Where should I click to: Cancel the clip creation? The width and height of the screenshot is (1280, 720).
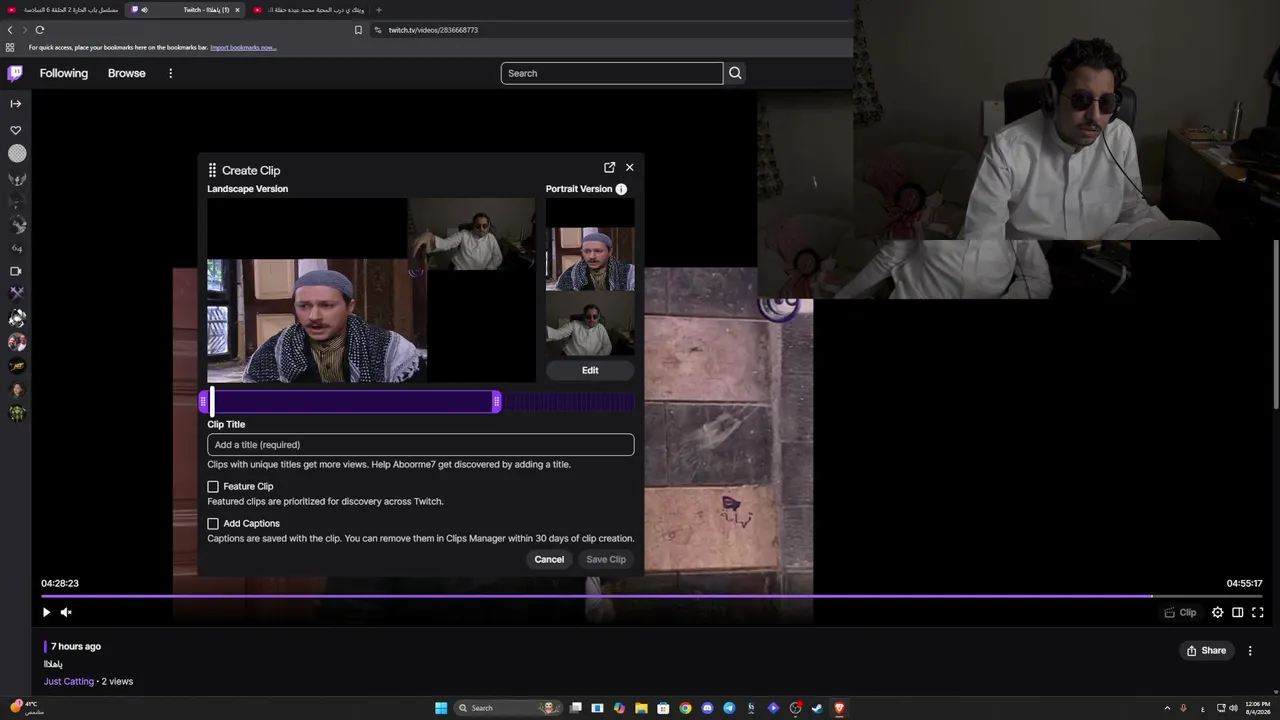pos(549,559)
